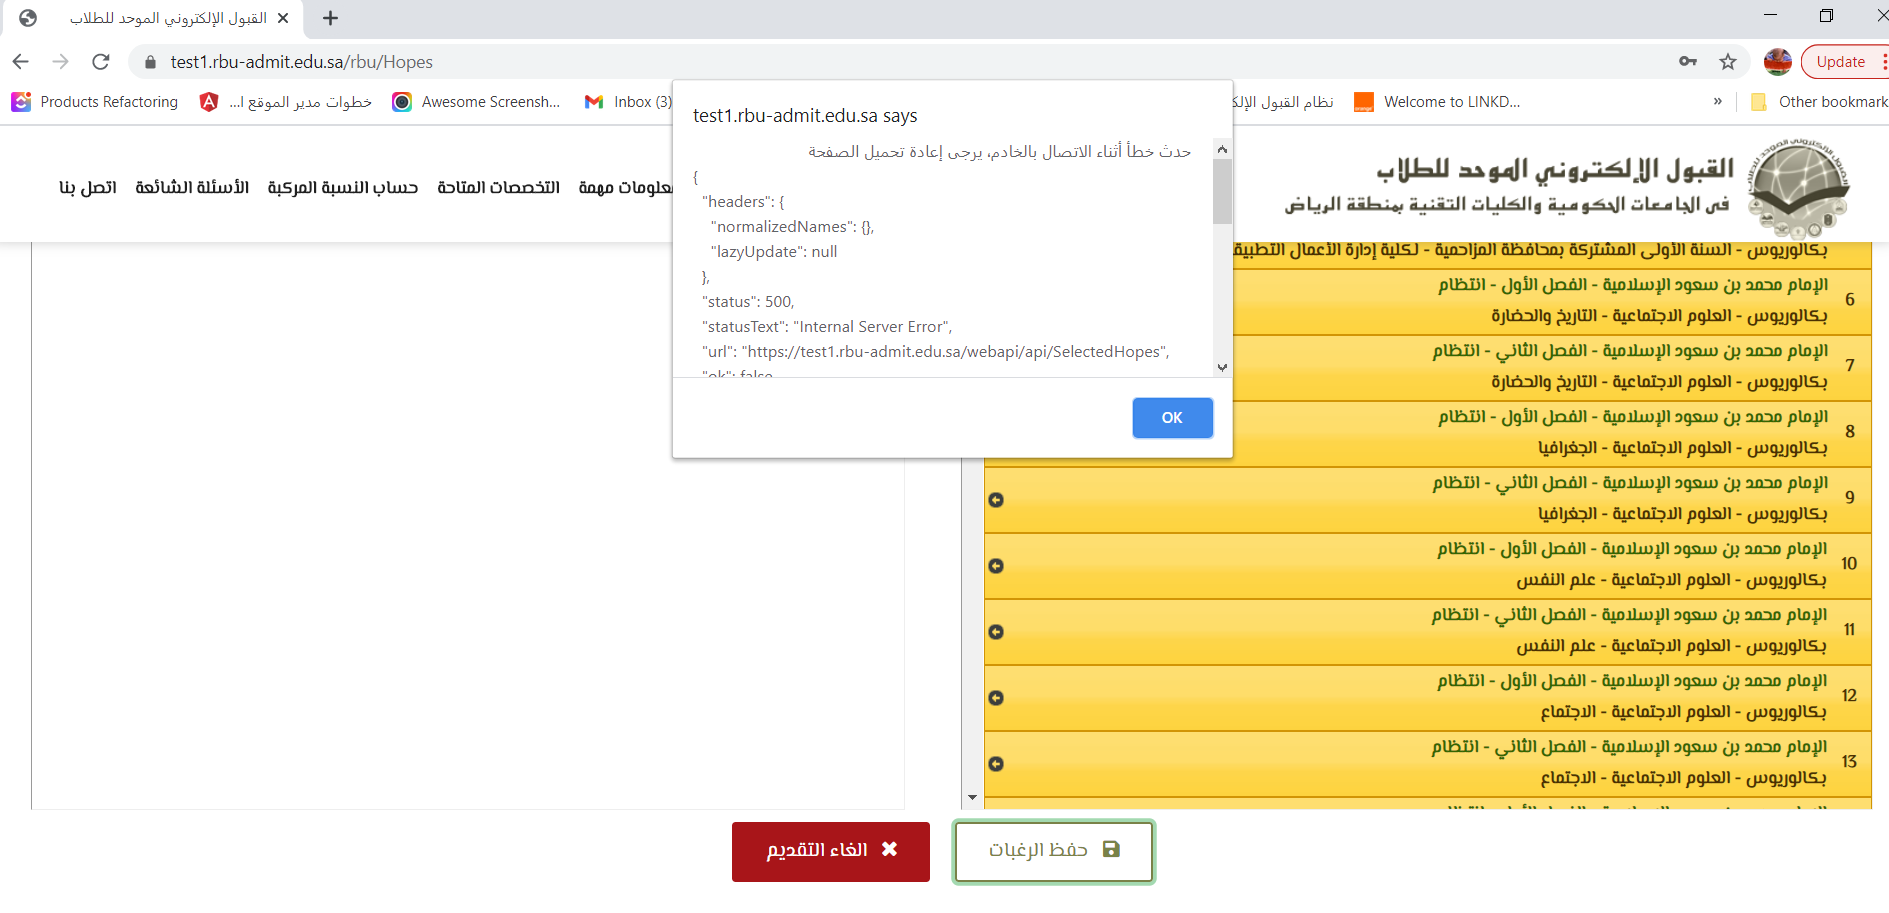
Task: Click arrow icon on wish row 10
Action: [x=996, y=566]
